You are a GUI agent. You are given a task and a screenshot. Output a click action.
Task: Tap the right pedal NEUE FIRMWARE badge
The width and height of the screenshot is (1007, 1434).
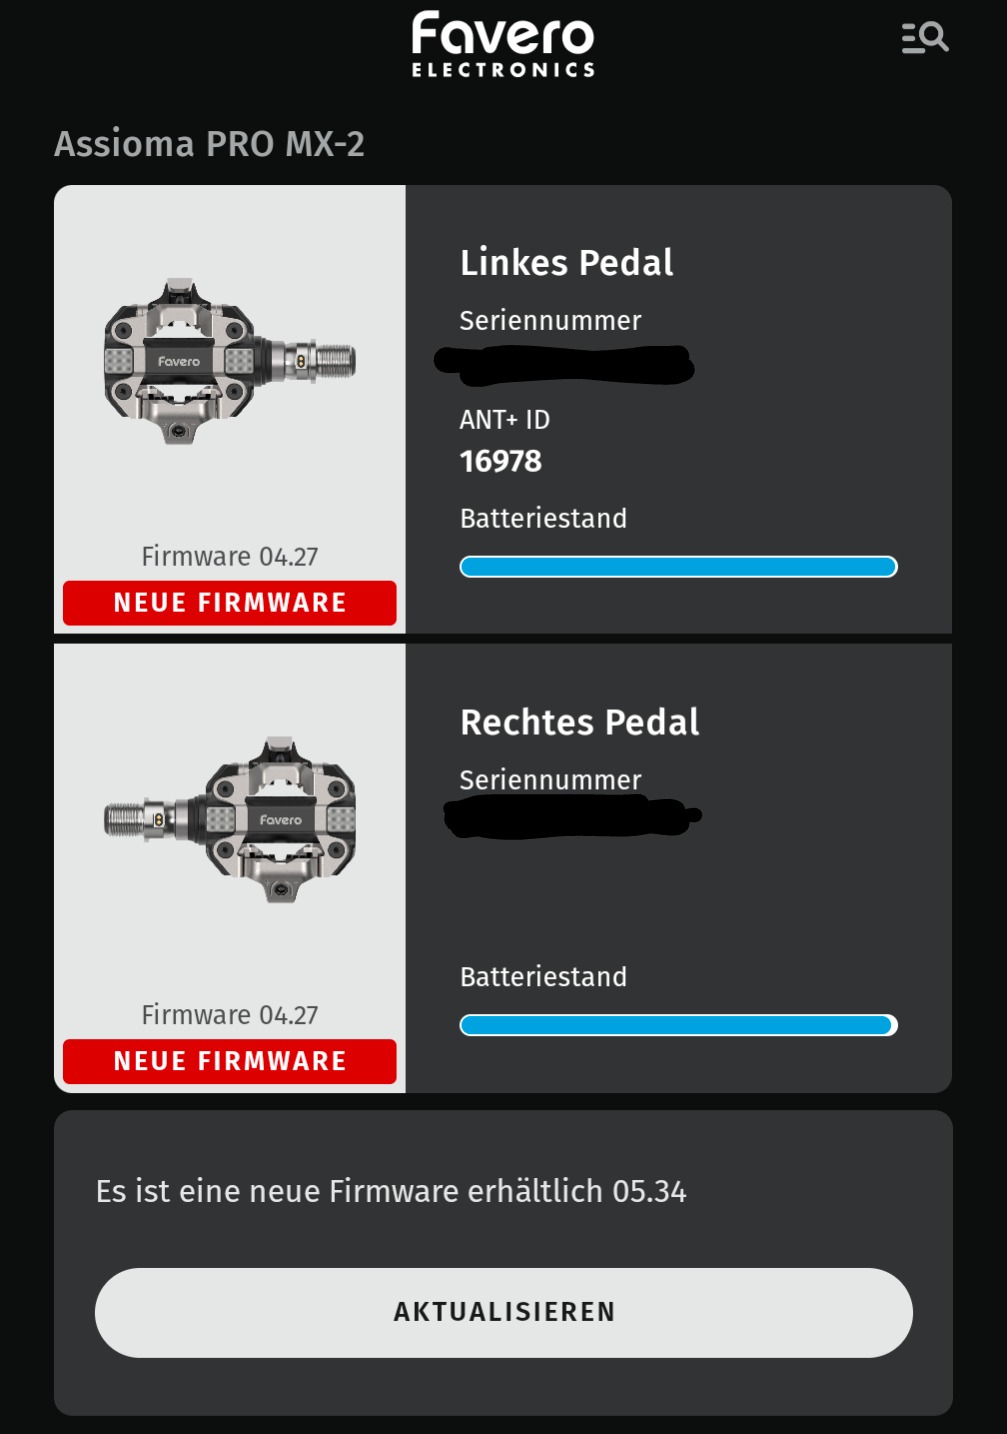click(x=230, y=1061)
